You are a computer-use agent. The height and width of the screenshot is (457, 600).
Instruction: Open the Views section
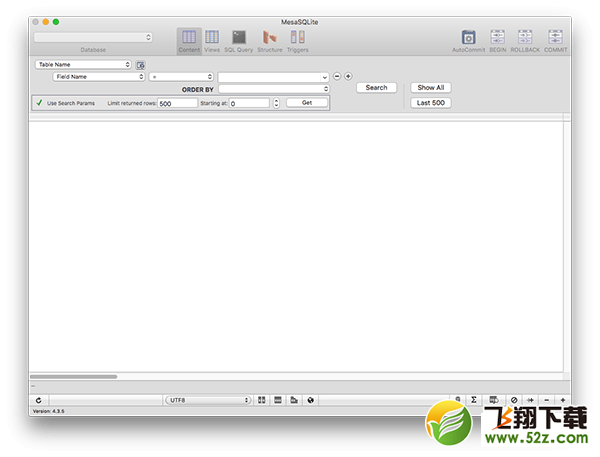(212, 41)
